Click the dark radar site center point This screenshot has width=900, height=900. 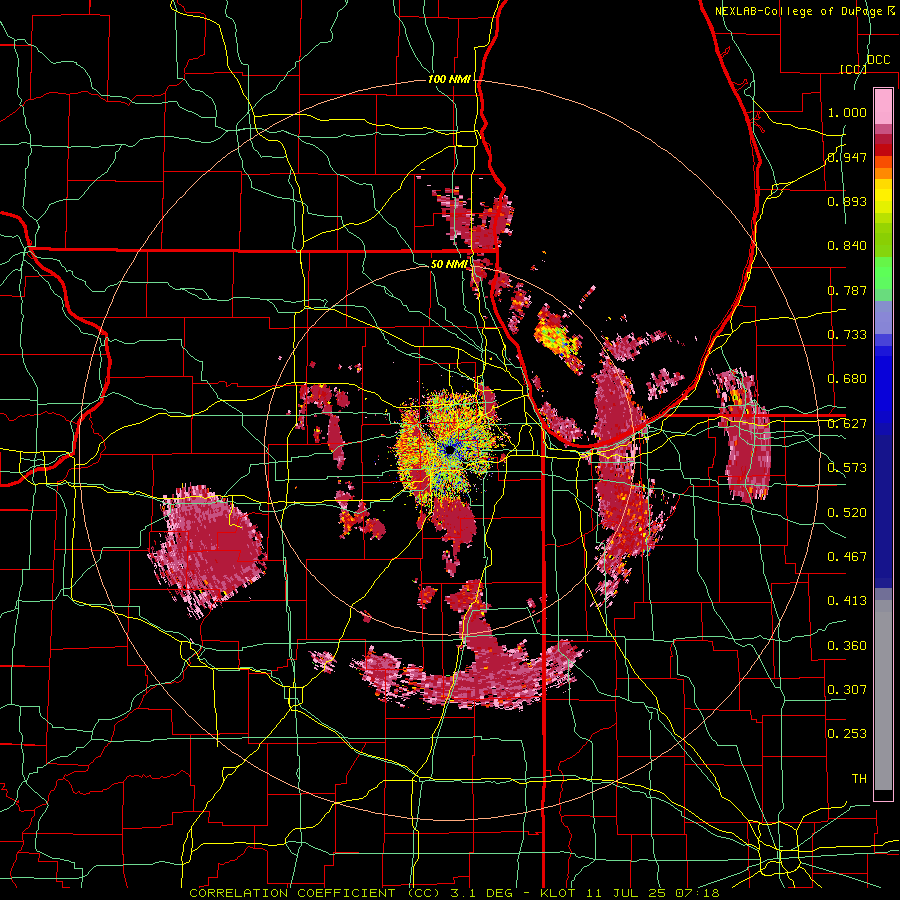click(451, 451)
